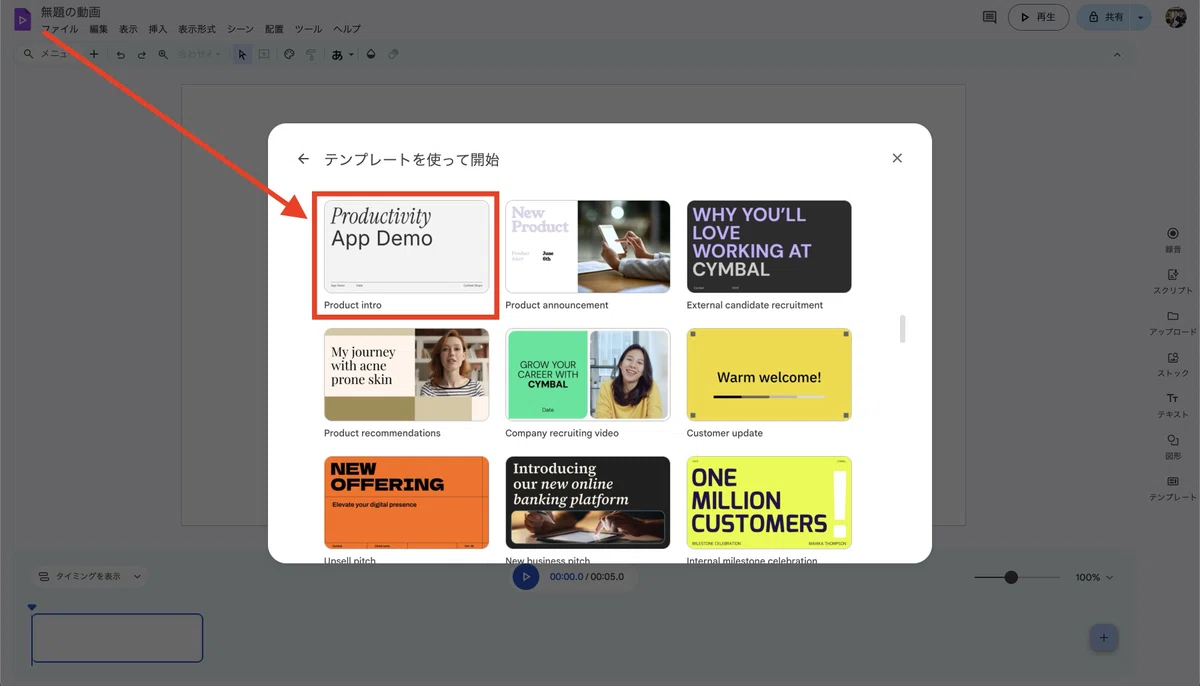Viewport: 1200px width, 686px height.
Task: Open the ファイル menu
Action: [x=59, y=29]
